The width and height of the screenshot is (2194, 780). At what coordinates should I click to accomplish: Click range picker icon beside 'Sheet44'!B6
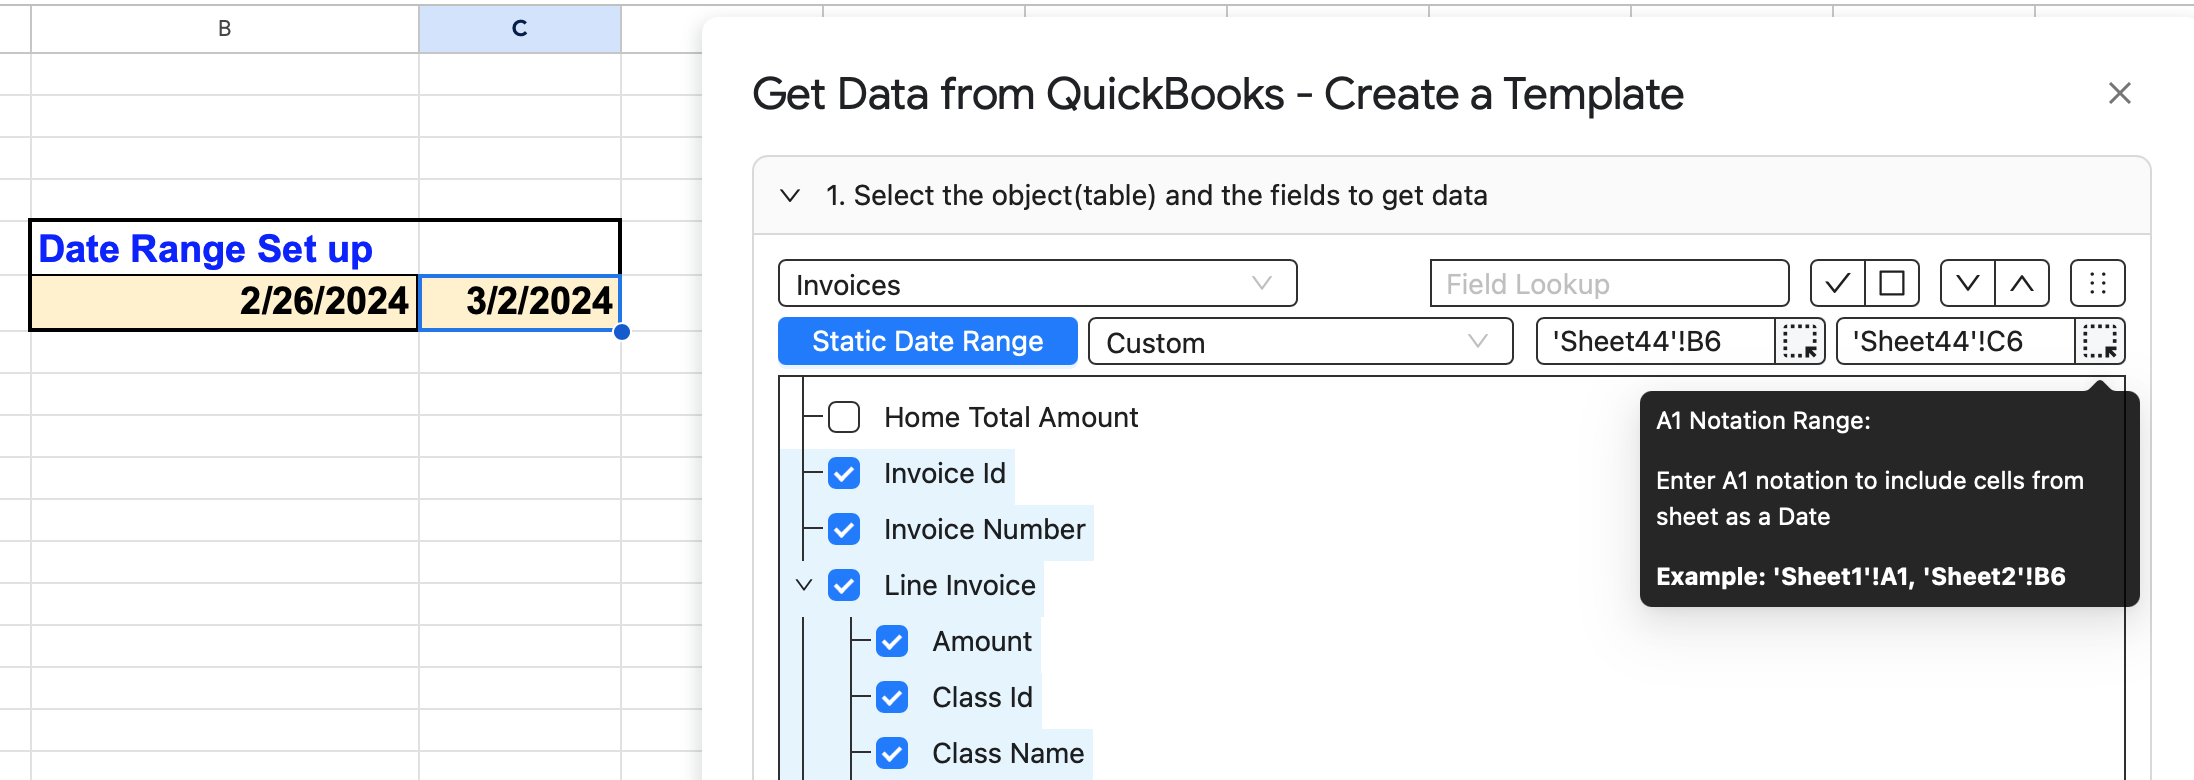click(x=1800, y=341)
